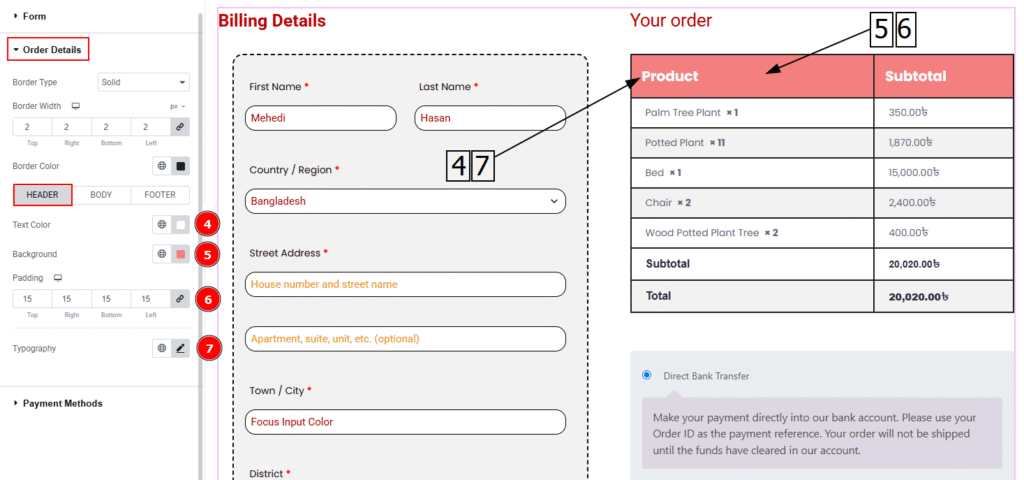
Task: Click the Padding responsive device icon
Action: pos(58,278)
